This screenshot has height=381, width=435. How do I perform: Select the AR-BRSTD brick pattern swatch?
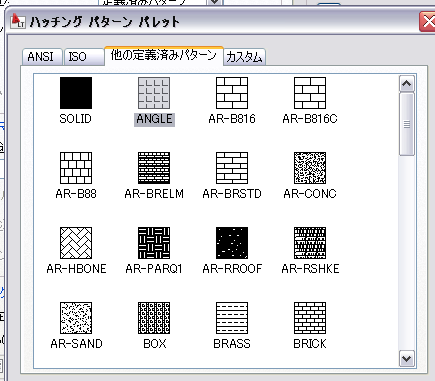(232, 168)
